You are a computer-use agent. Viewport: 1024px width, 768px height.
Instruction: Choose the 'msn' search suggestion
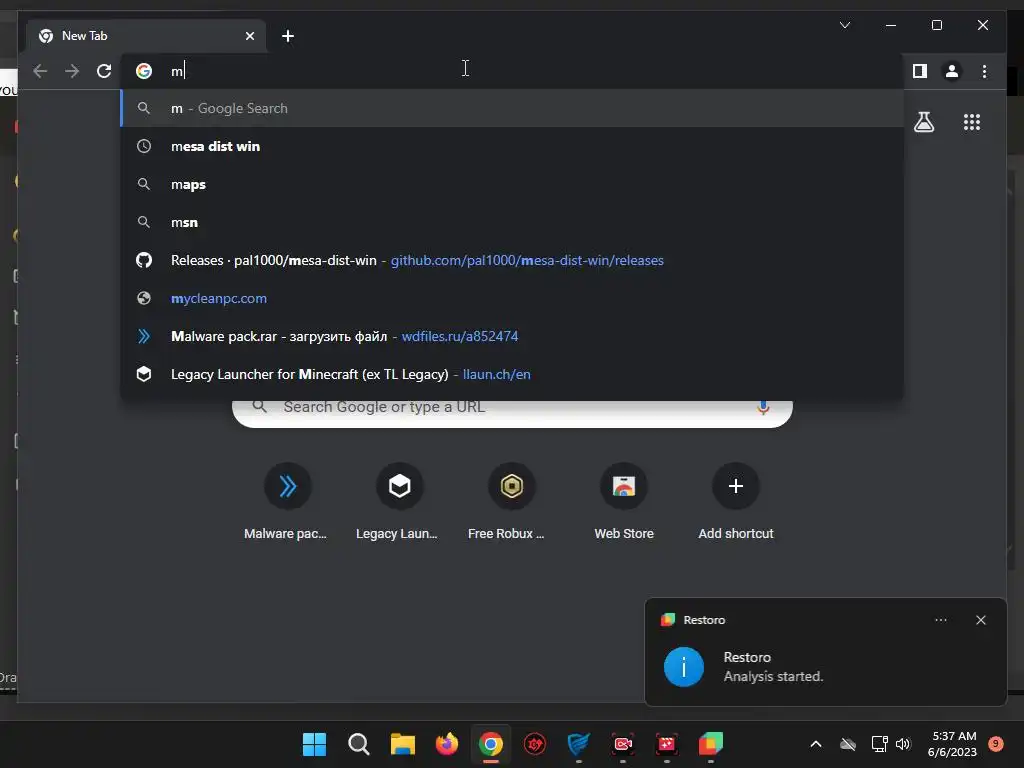click(513, 222)
